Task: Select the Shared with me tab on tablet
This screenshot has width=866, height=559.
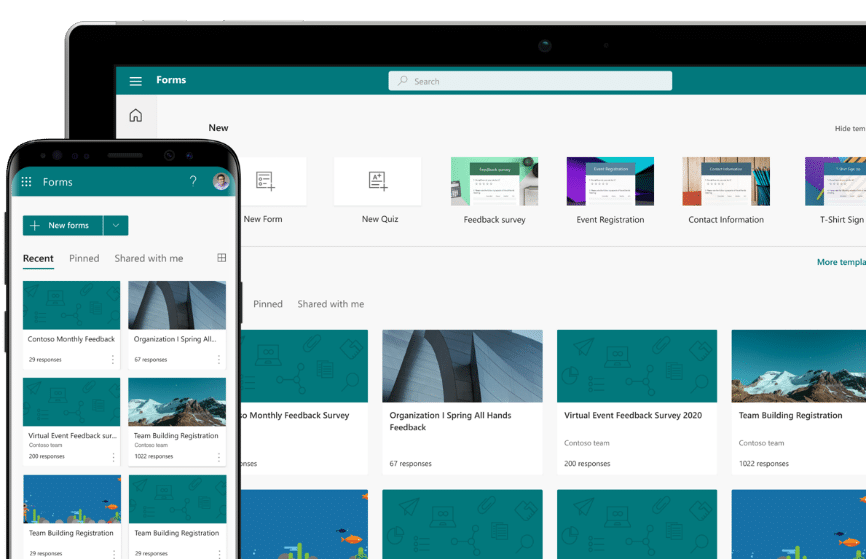Action: (331, 304)
